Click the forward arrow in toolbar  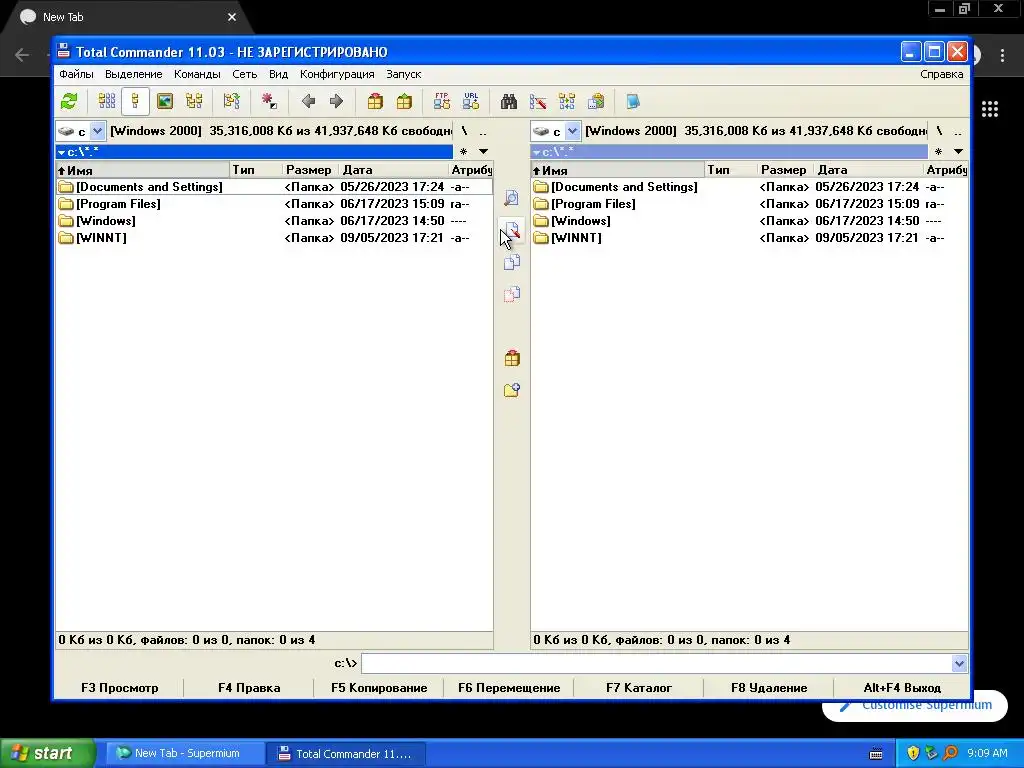coord(336,101)
